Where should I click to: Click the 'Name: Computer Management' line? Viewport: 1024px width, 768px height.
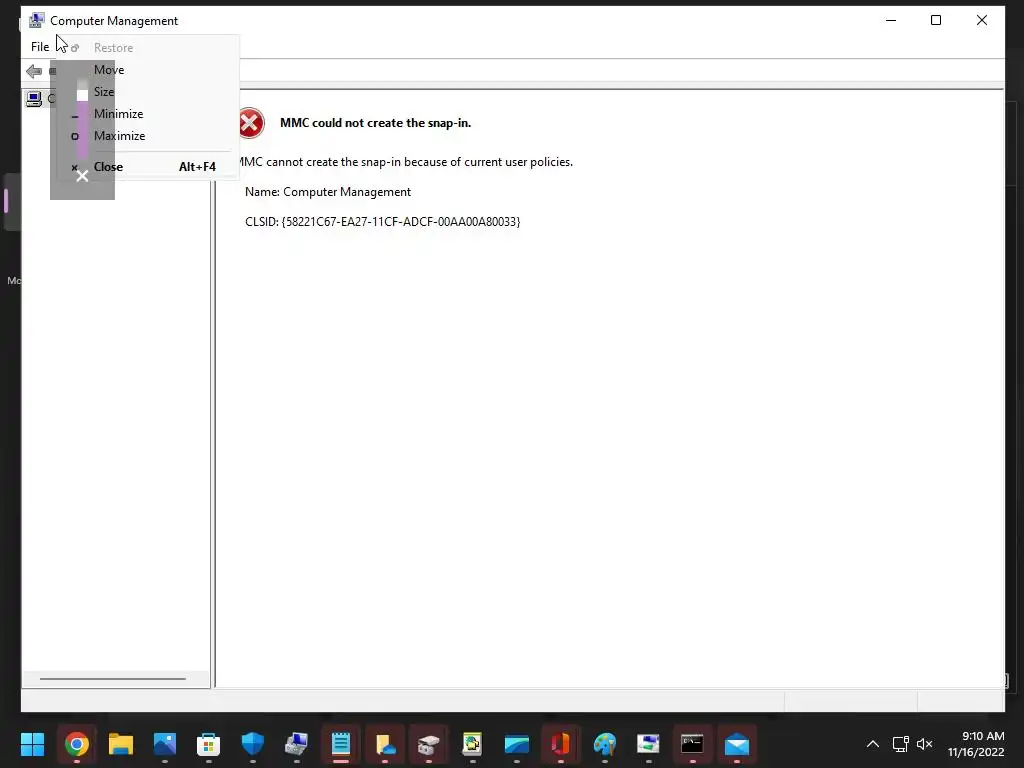(x=328, y=192)
